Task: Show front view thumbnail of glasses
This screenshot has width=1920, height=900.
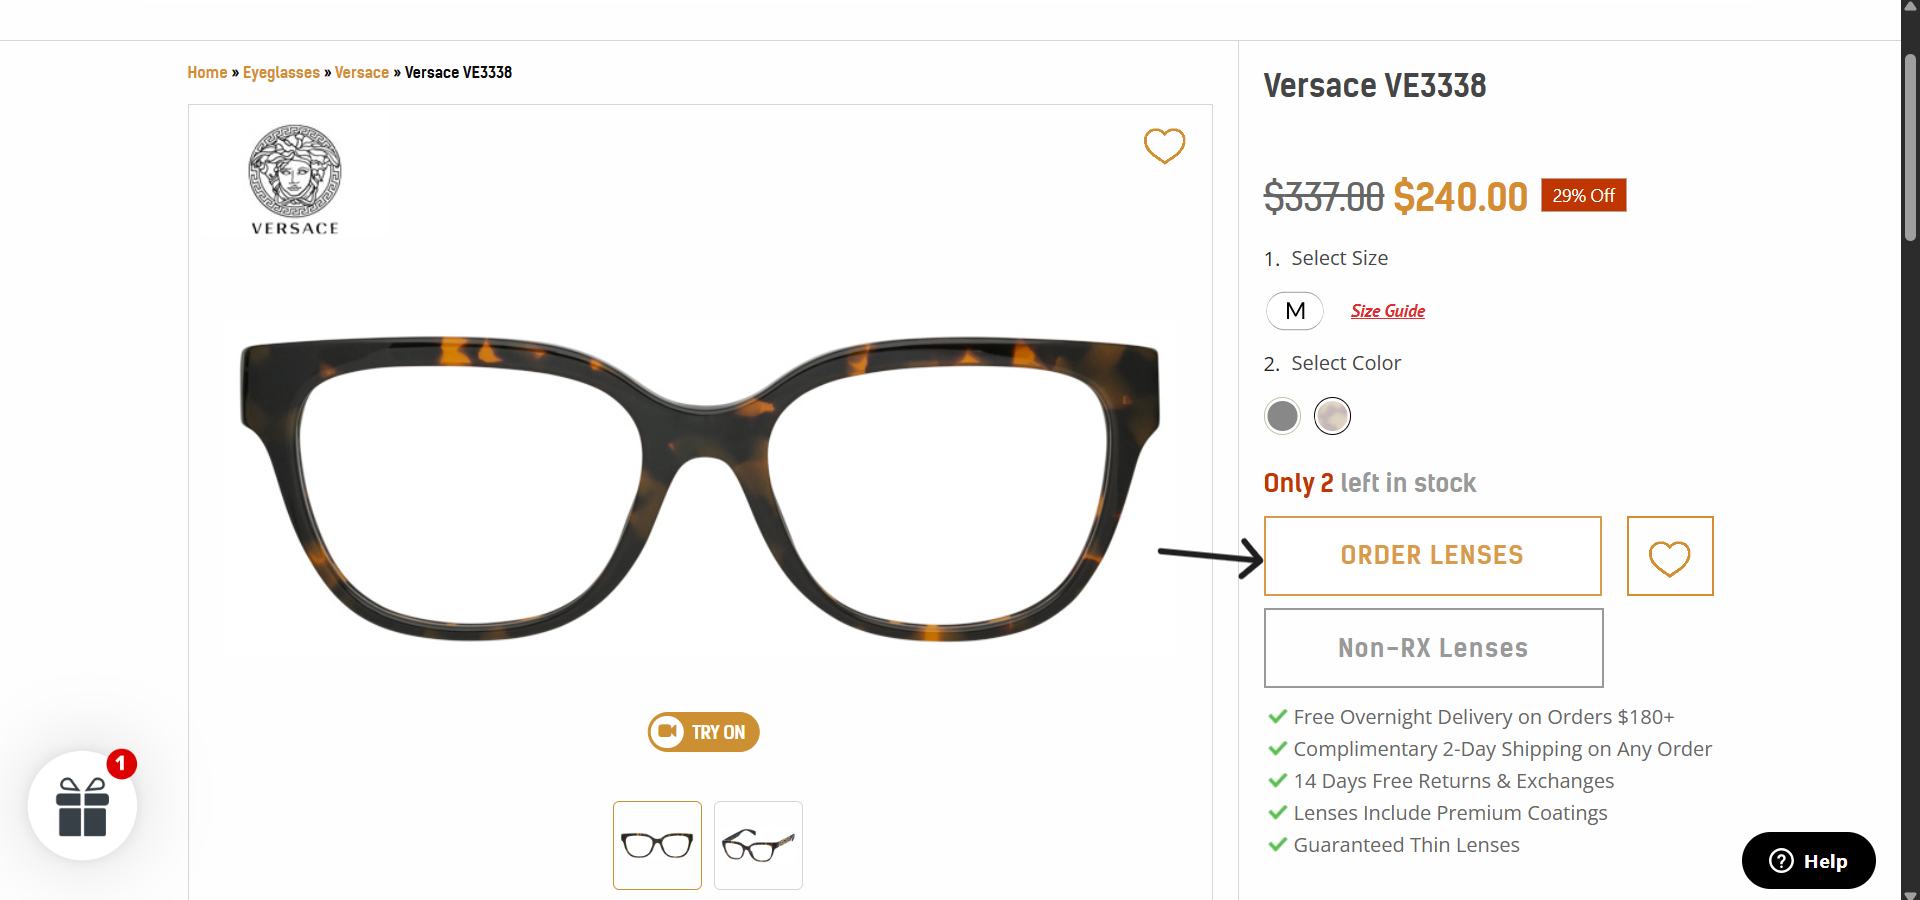Action: tap(657, 845)
